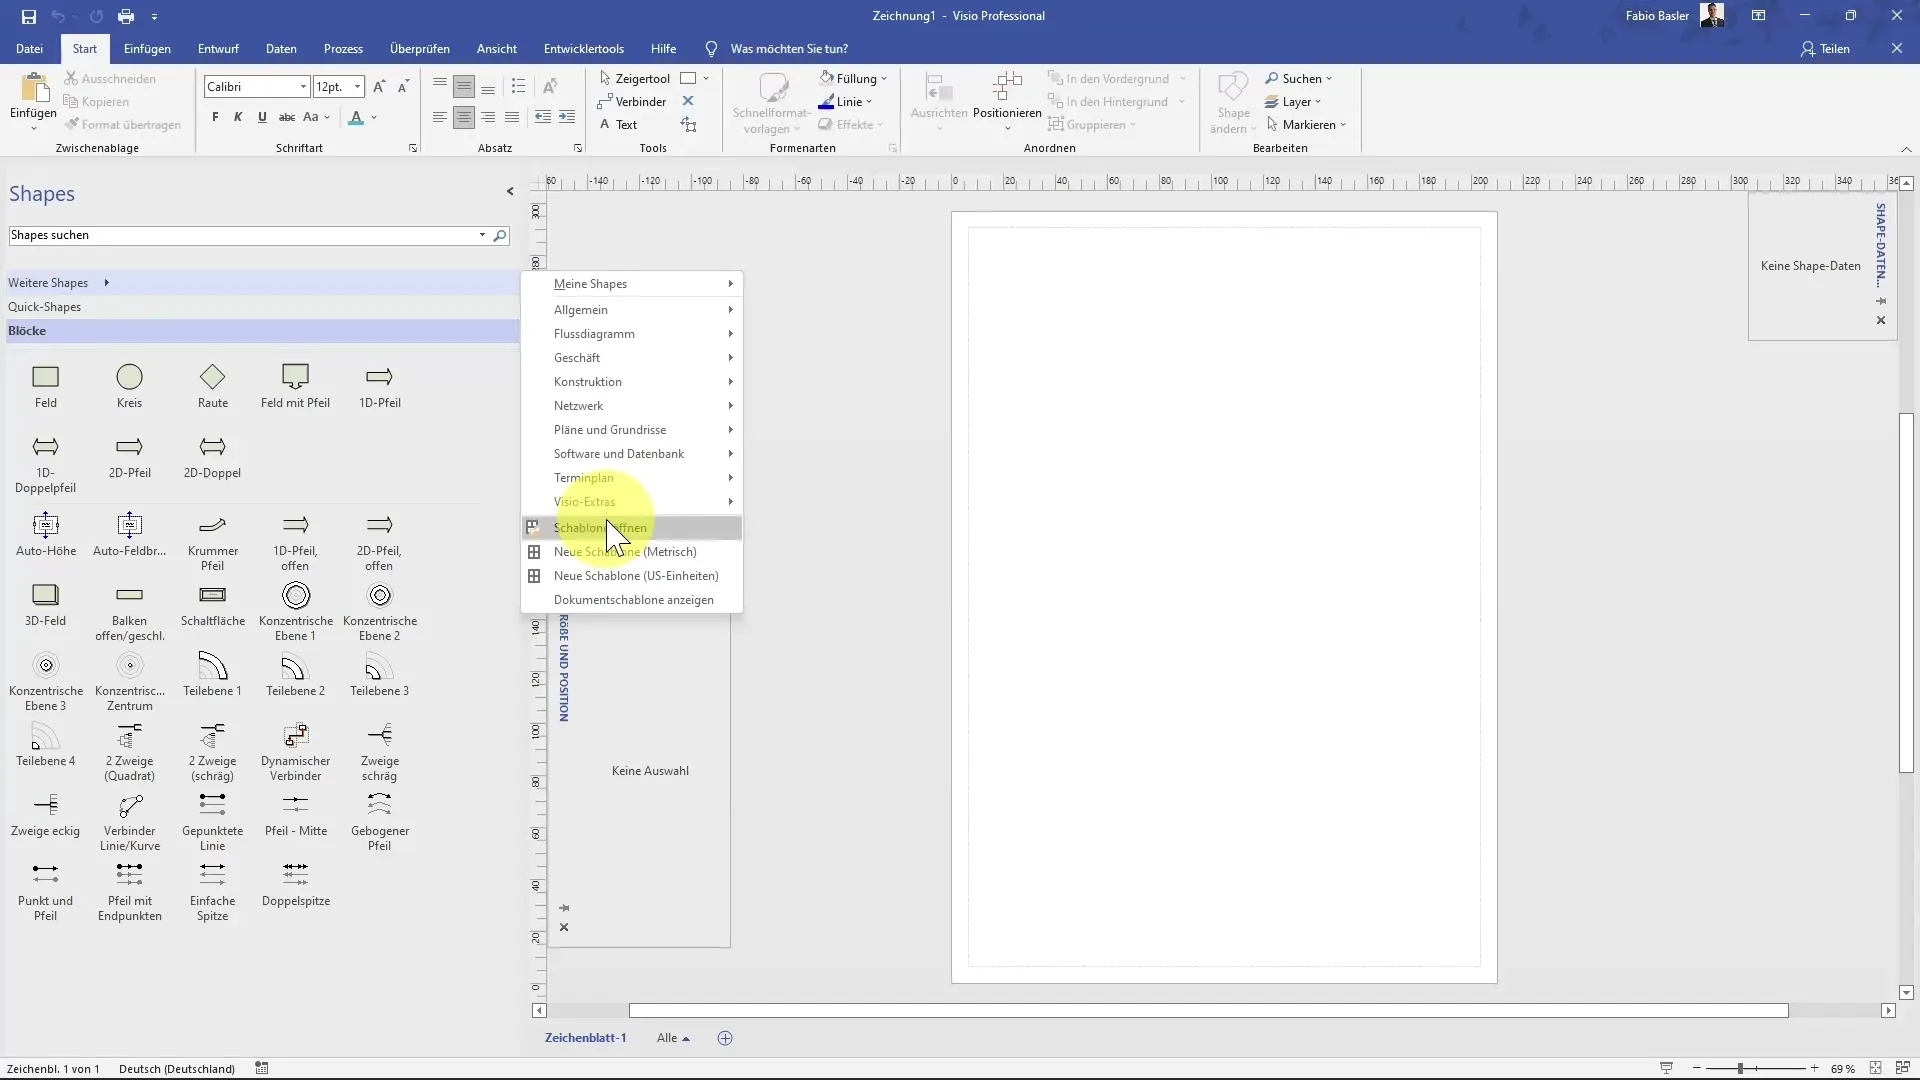Toggle bold F formatting
Image resolution: width=1920 pixels, height=1080 pixels.
click(215, 117)
